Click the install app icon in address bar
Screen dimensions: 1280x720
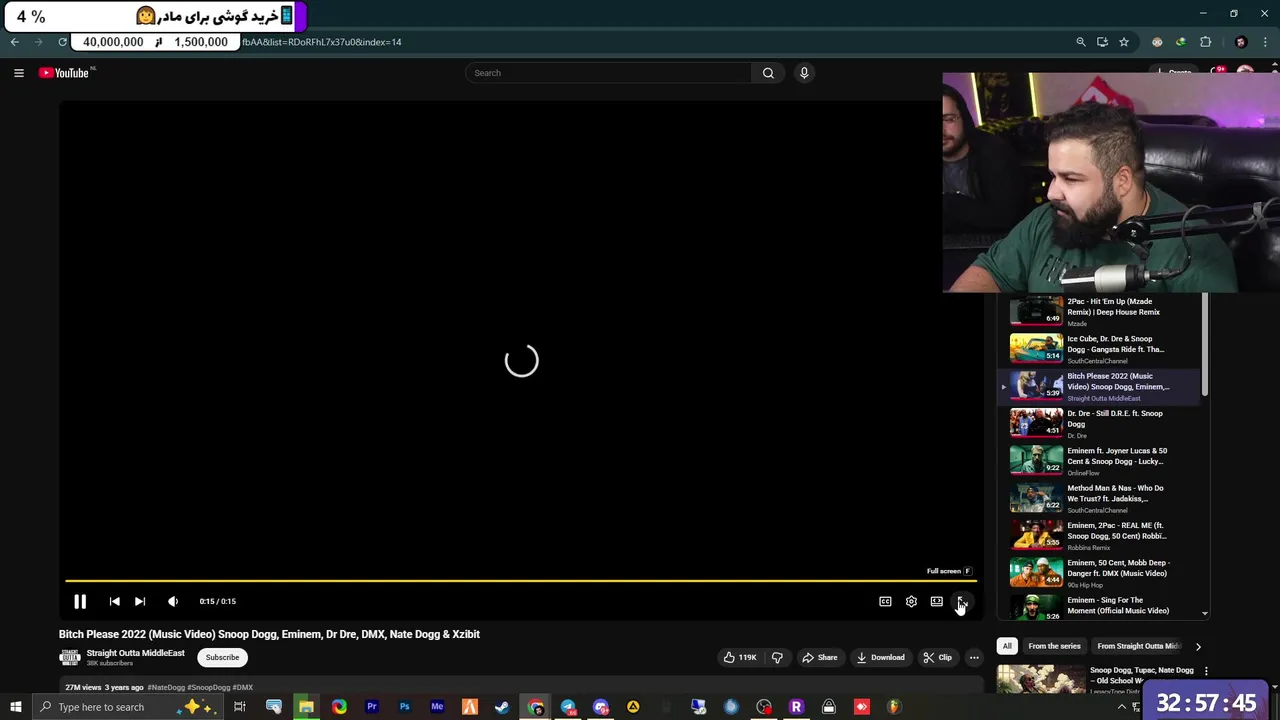pos(1102,42)
